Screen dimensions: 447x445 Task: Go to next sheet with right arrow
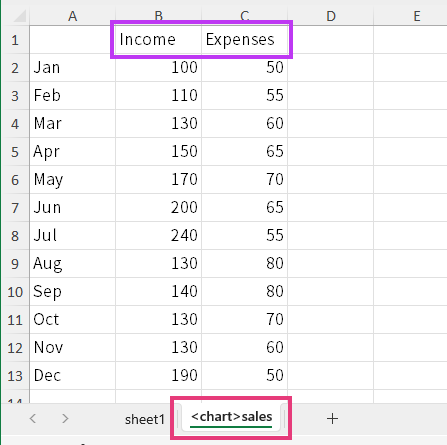(65, 418)
